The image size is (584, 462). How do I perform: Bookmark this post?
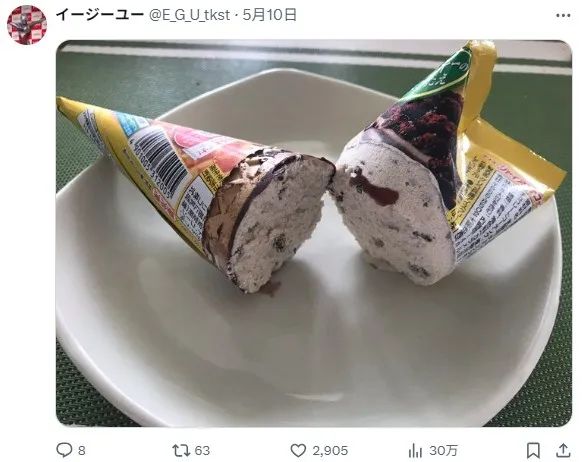pos(533,450)
